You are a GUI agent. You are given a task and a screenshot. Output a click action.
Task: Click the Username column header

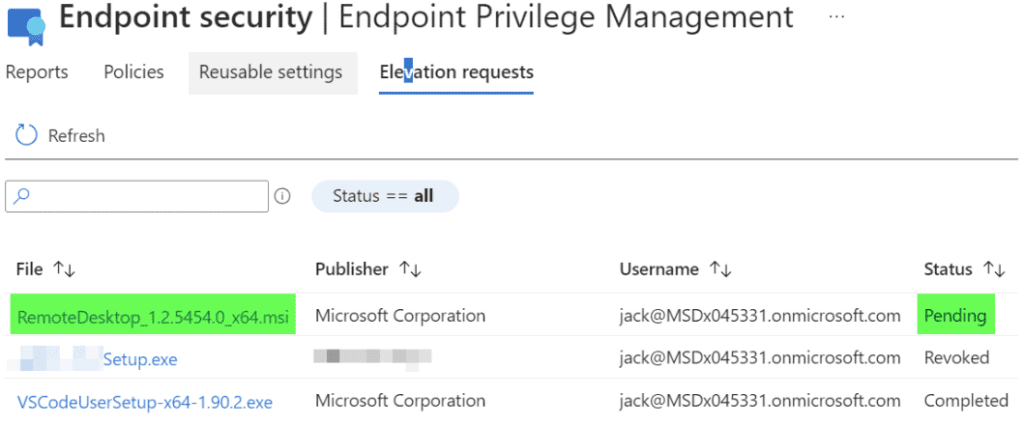click(659, 269)
